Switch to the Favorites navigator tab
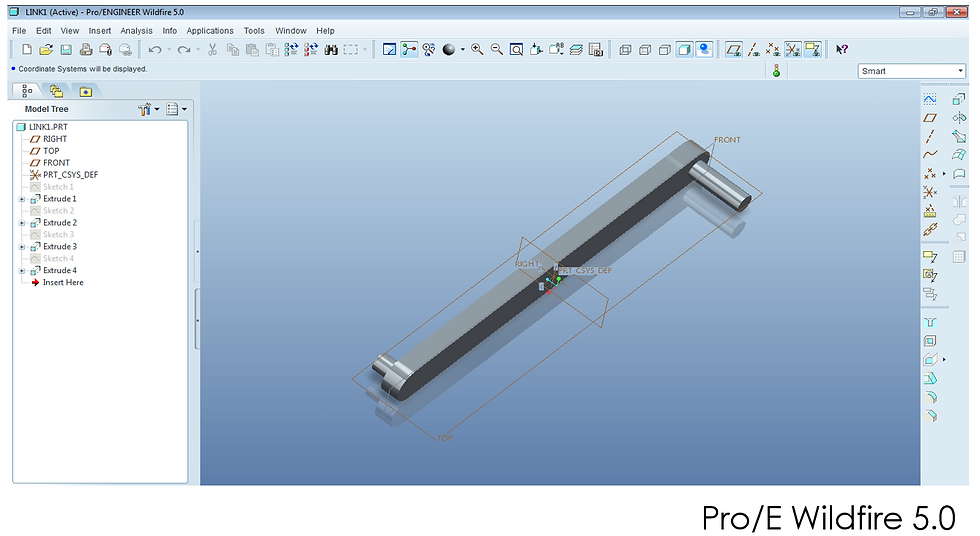This screenshot has height=536, width=980. pos(85,91)
